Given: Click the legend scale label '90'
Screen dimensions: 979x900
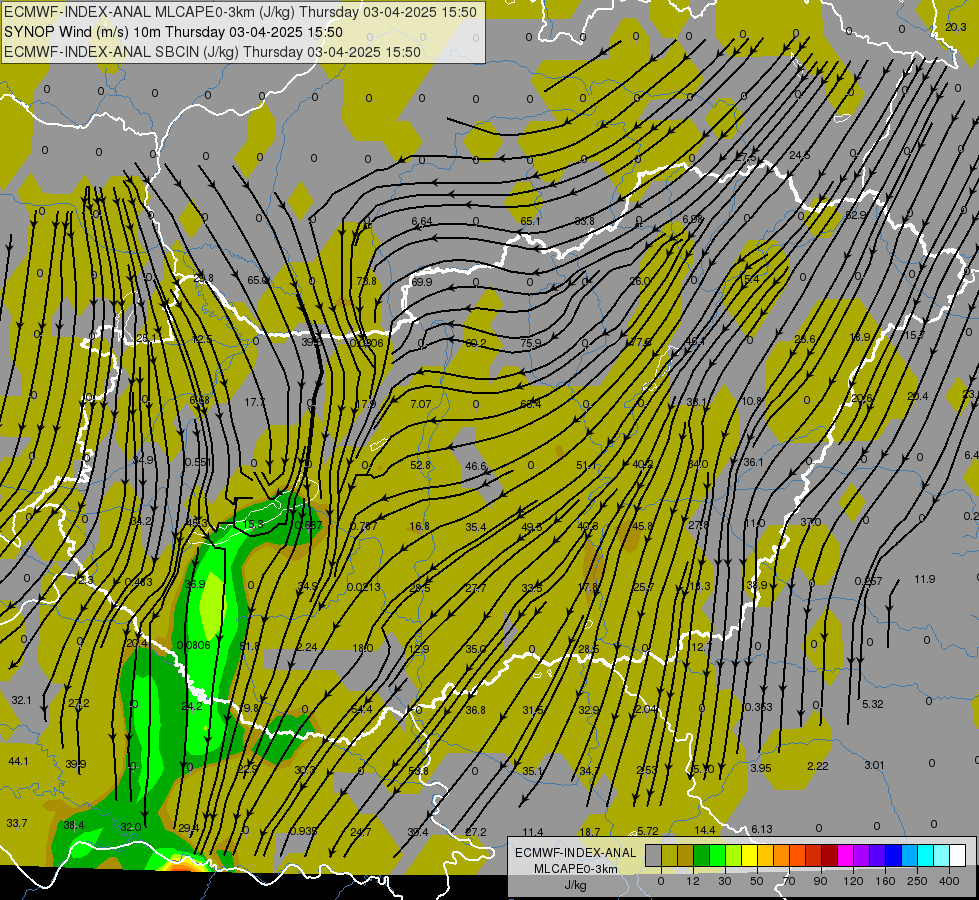Looking at the screenshot, I should 820,881.
